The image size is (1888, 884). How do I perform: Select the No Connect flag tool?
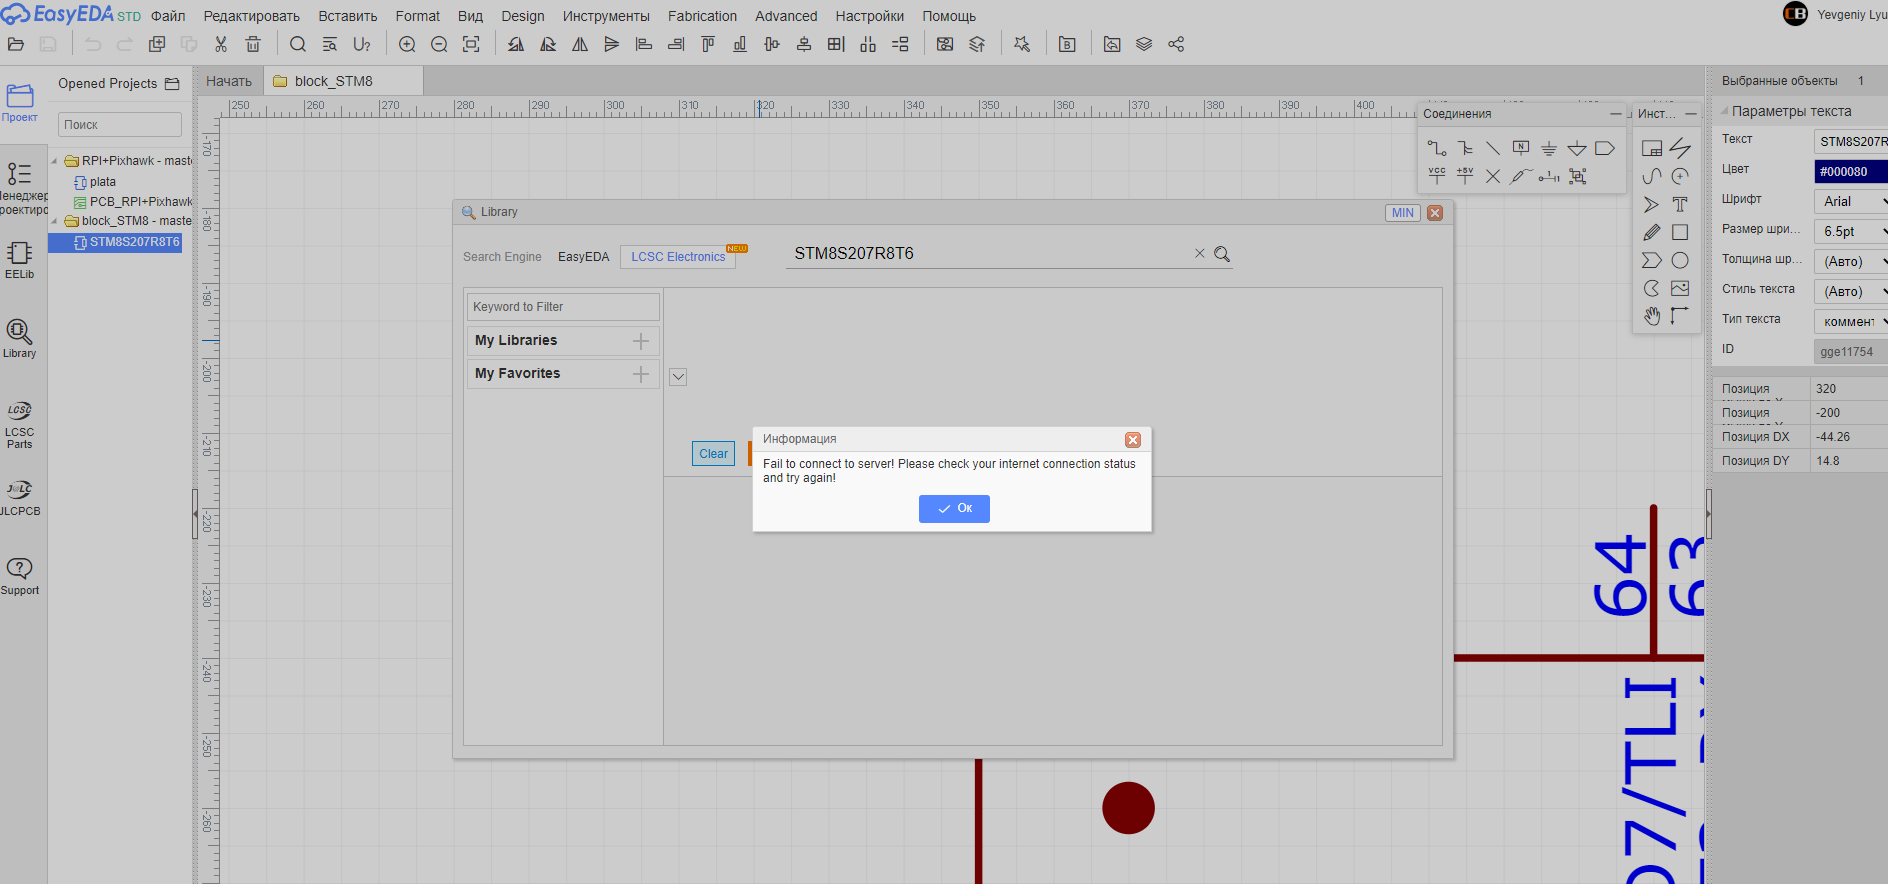pos(1493,176)
